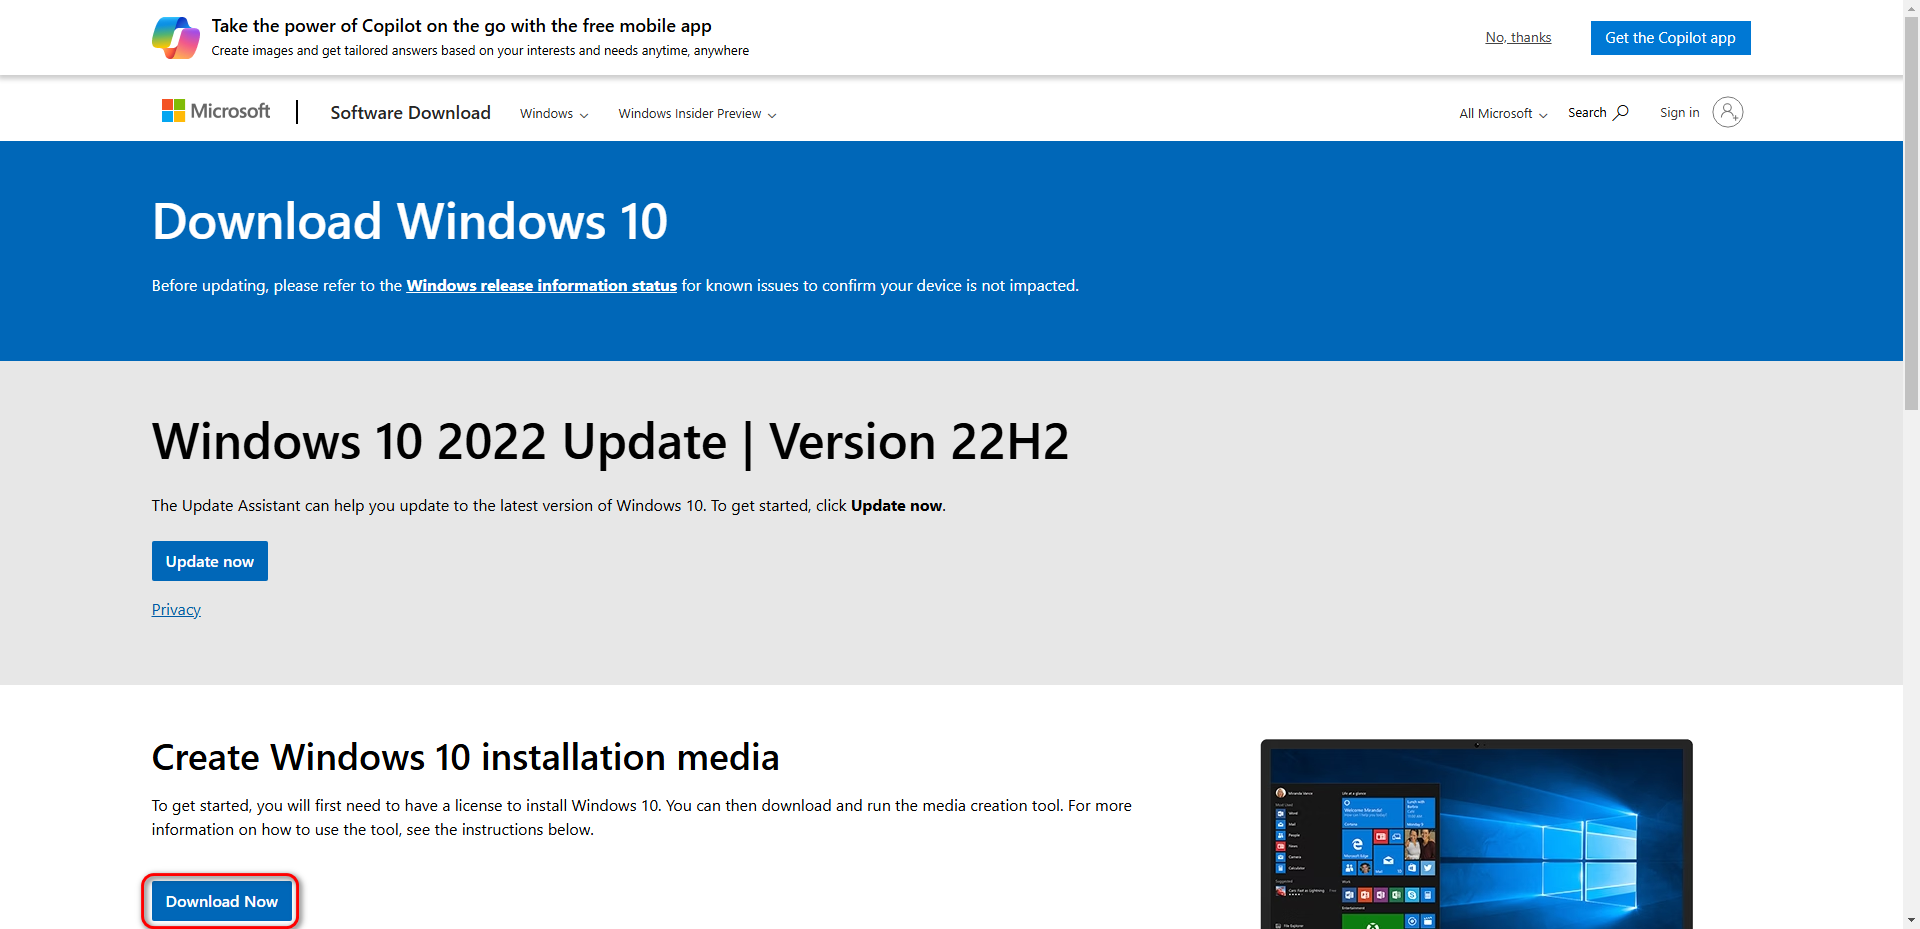Viewport: 1920px width, 929px height.
Task: Click the Windows 10 laptop image
Action: click(1476, 834)
